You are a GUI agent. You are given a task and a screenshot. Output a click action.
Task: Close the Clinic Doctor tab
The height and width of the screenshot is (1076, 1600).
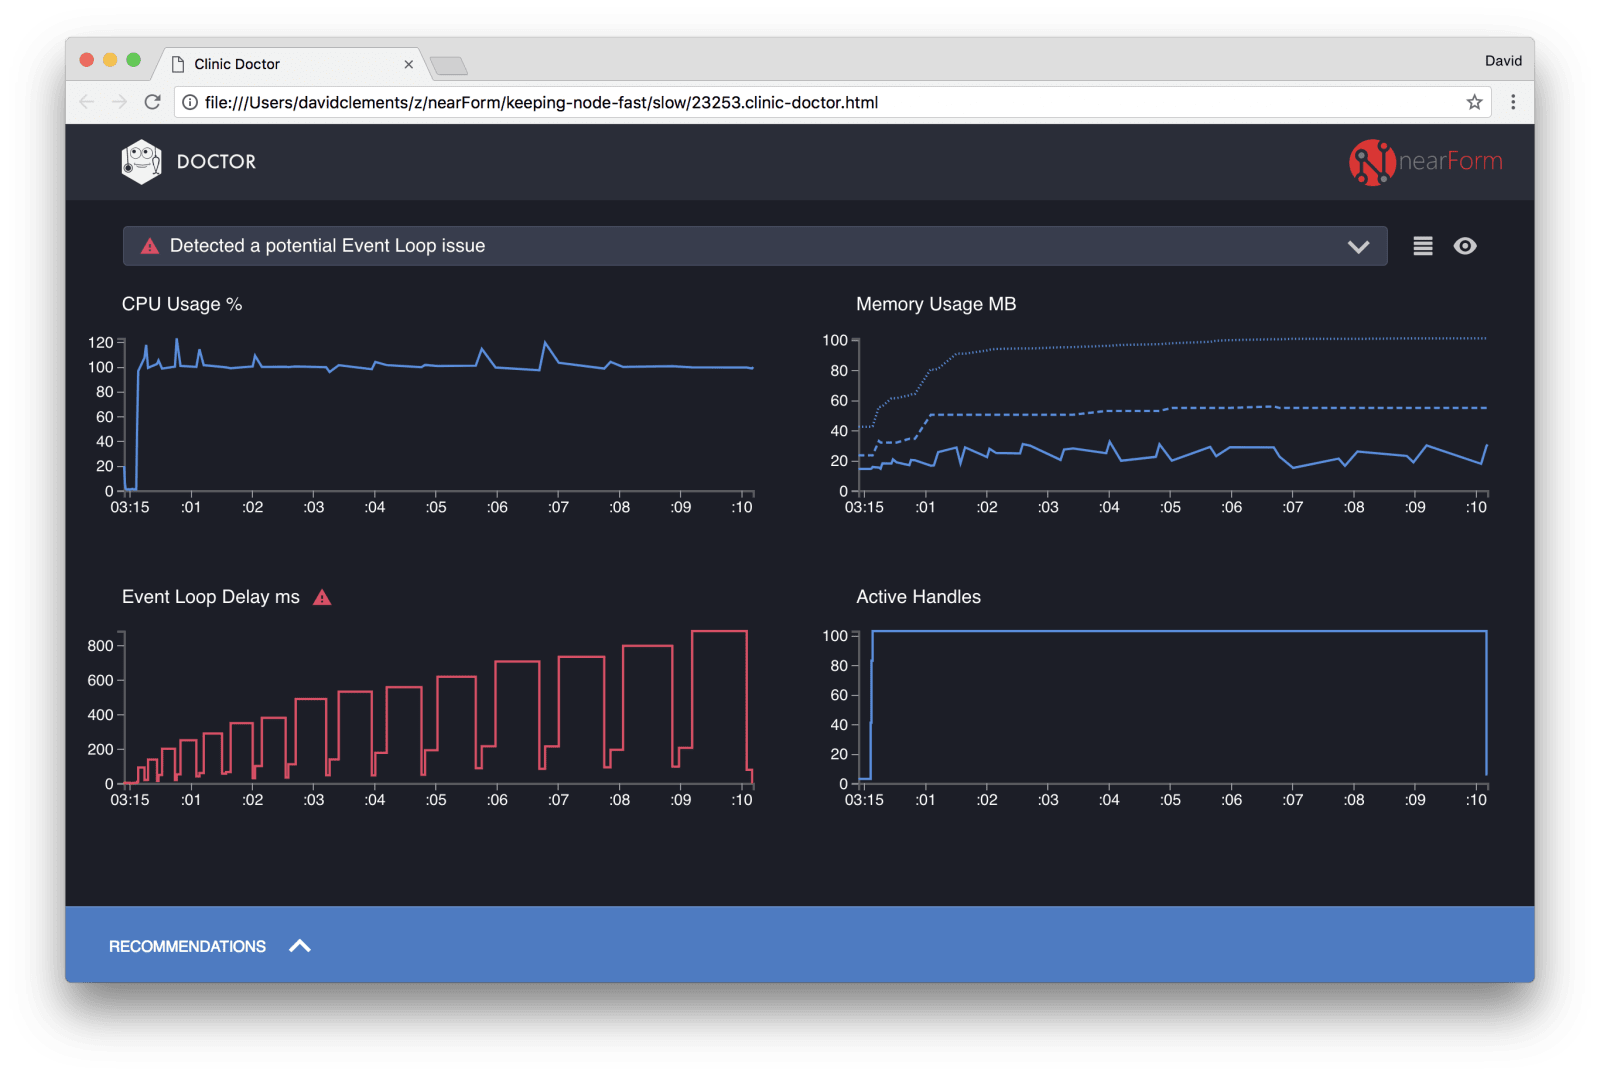point(408,64)
